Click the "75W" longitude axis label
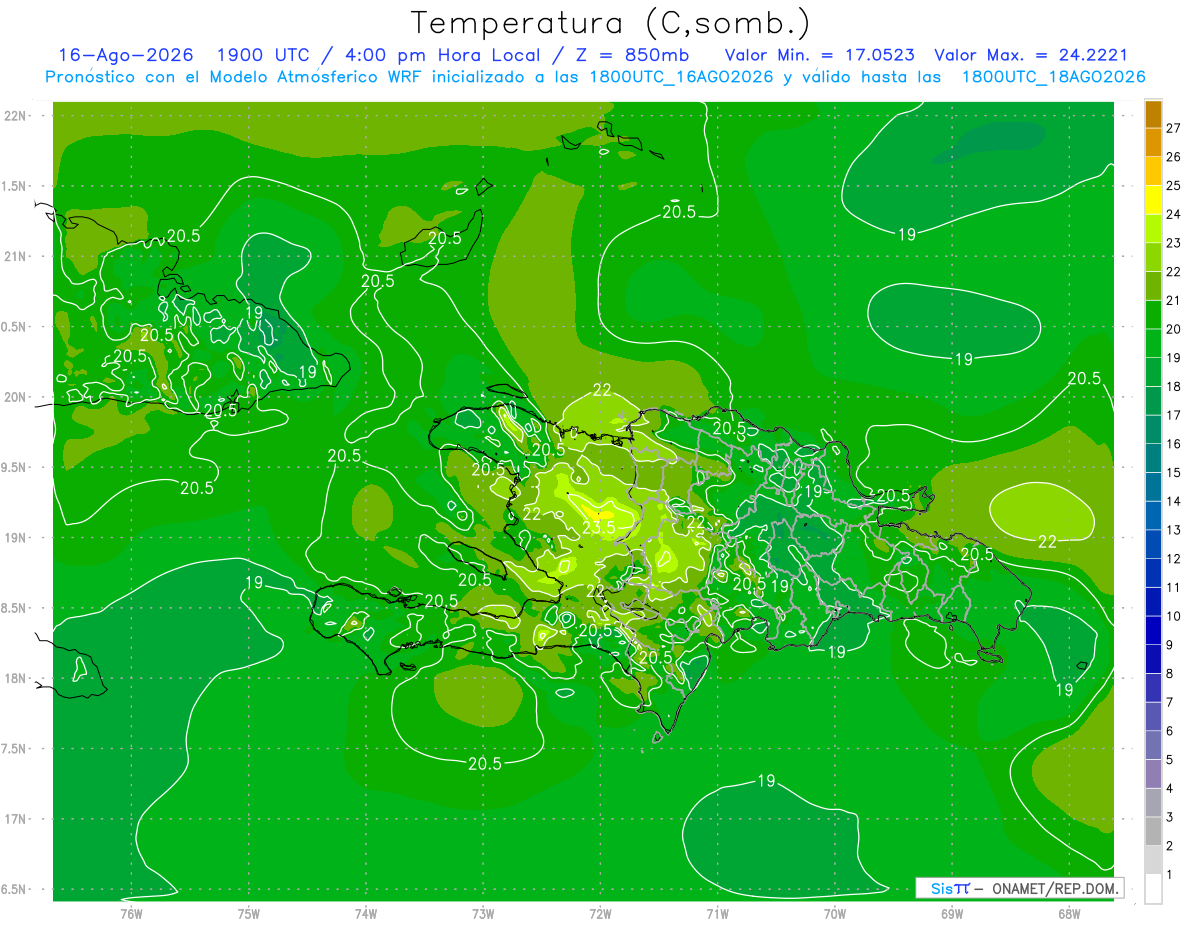 tap(249, 913)
